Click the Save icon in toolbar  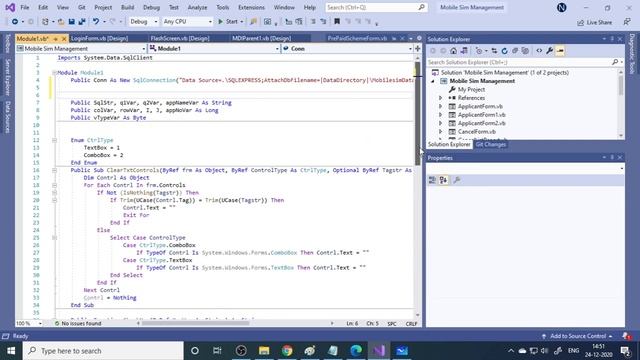coord(71,22)
